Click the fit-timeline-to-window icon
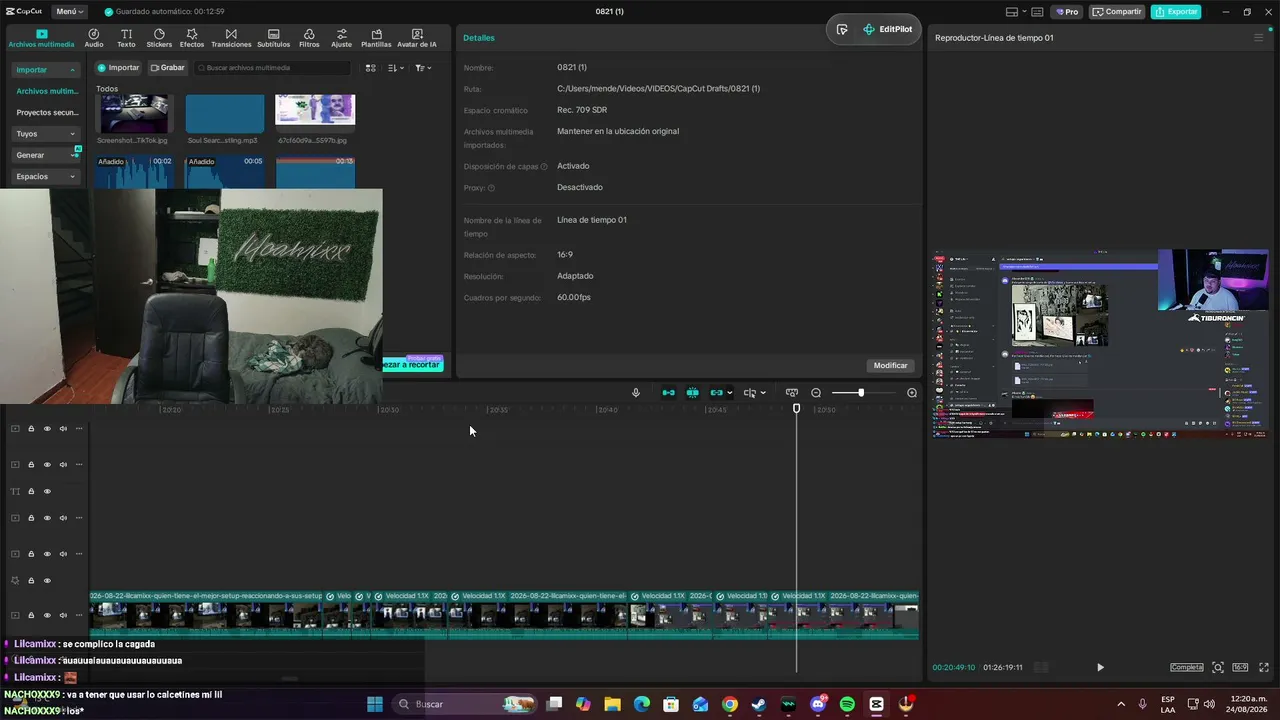The image size is (1280, 720). pos(792,393)
